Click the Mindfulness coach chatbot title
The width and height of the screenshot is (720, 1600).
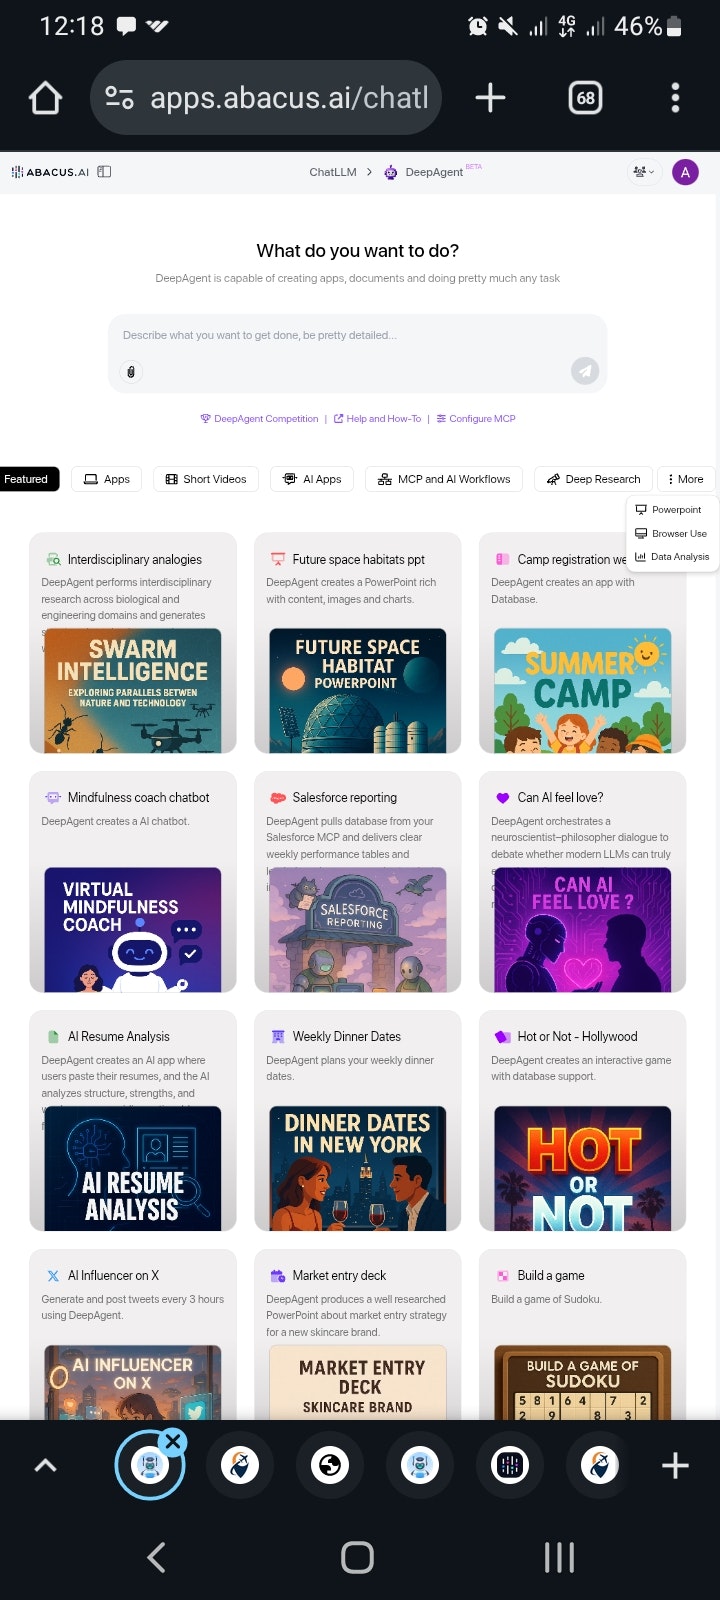[139, 798]
